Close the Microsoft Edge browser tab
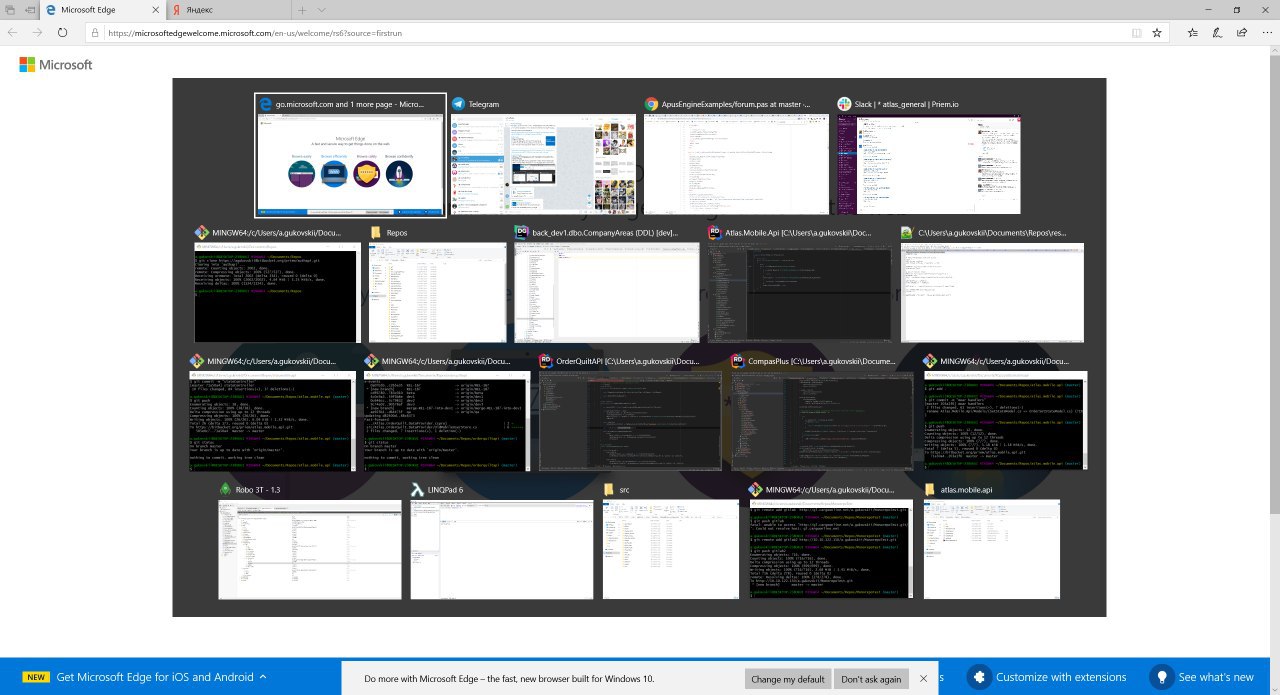This screenshot has width=1280, height=695. click(x=155, y=9)
